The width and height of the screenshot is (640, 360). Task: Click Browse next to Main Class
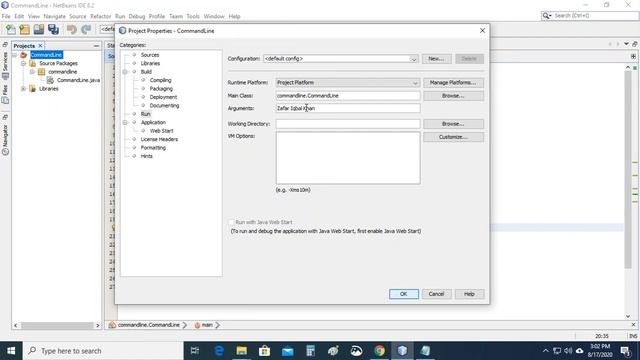tap(453, 96)
